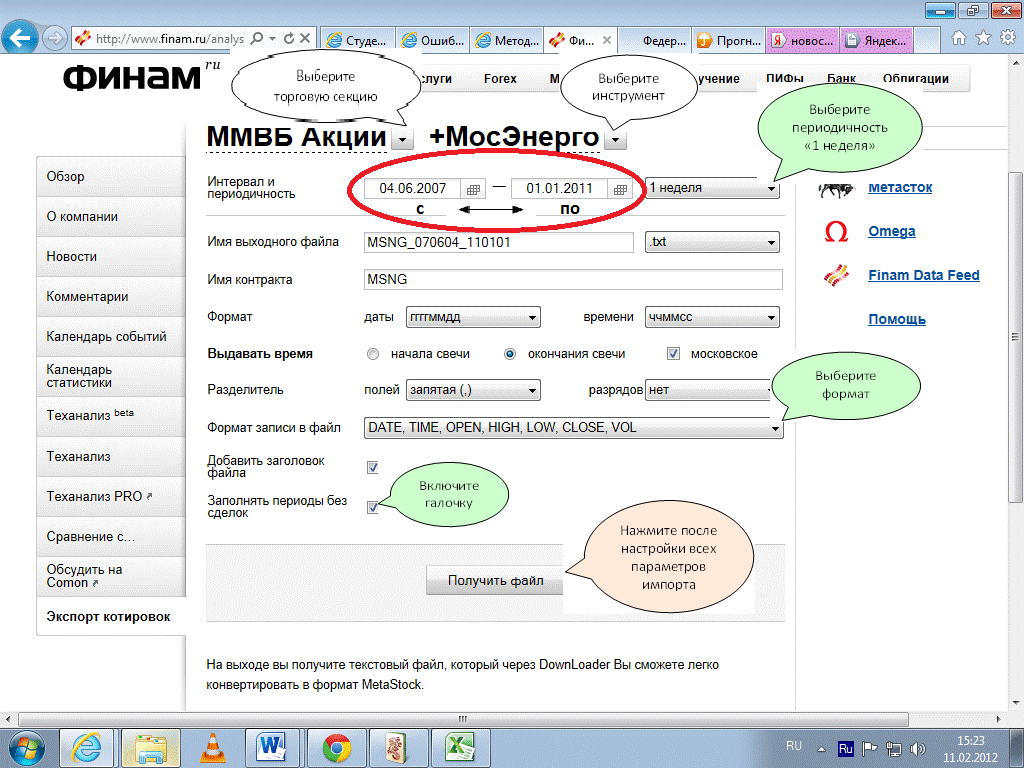Open the Favorites star icon
Viewport: 1024px width, 768px height.
point(983,38)
